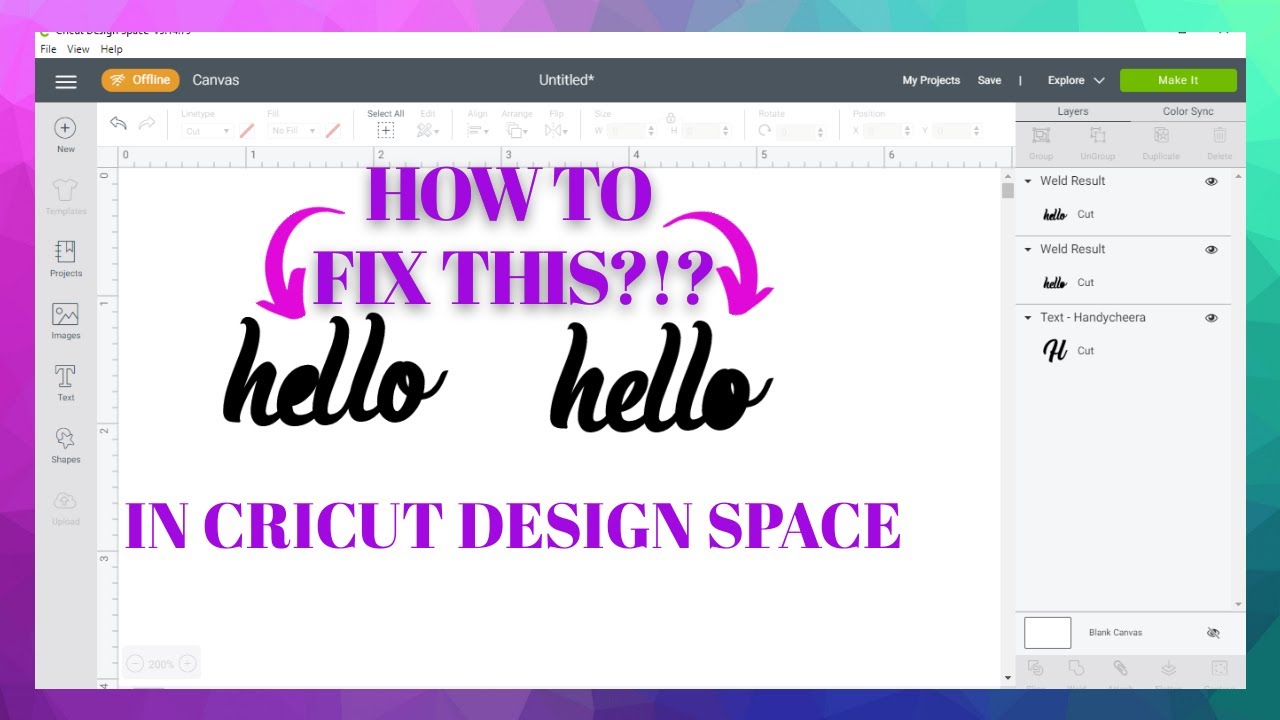Click the UnGroup layers icon
The height and width of the screenshot is (720, 1280).
[x=1097, y=135]
